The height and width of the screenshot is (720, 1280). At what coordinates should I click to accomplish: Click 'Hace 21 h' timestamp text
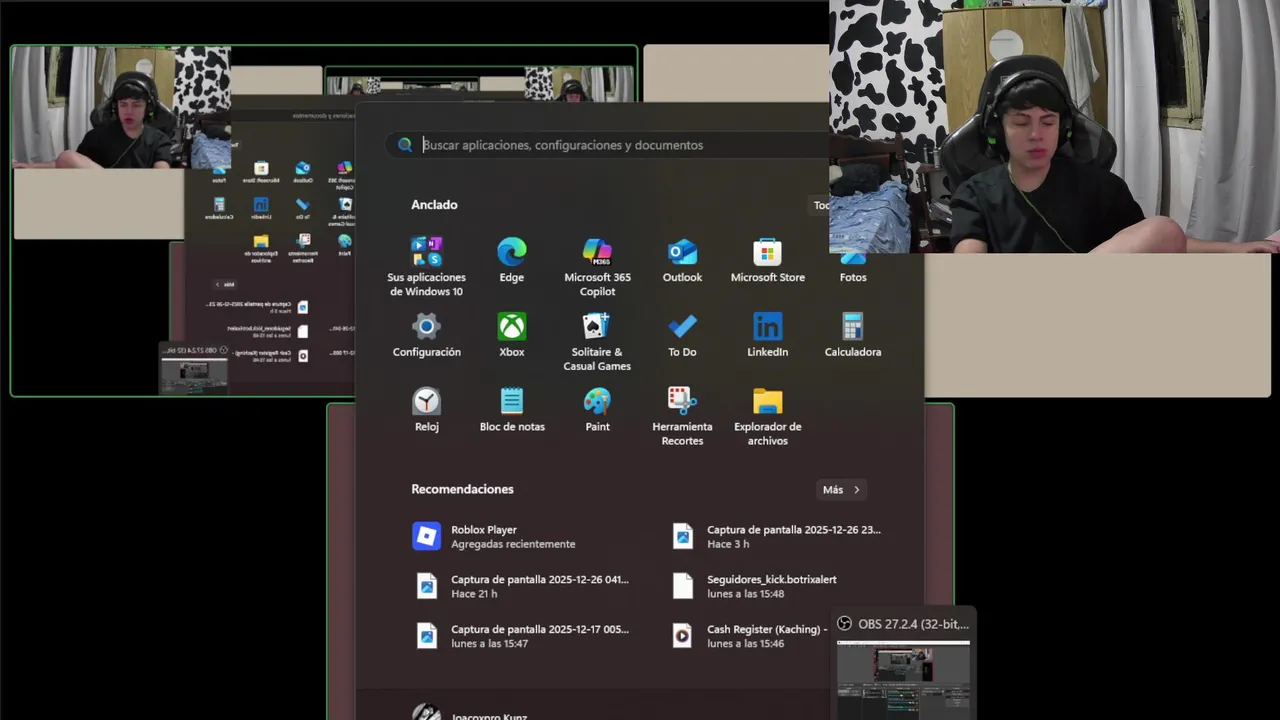[x=475, y=594]
